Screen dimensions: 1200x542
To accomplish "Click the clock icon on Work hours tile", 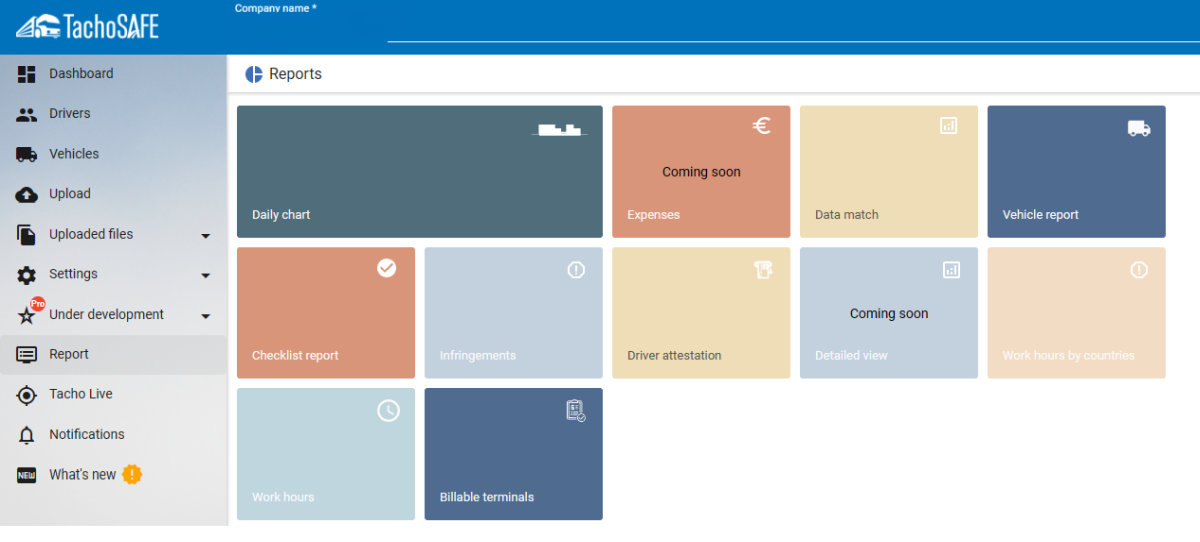I will tap(388, 411).
